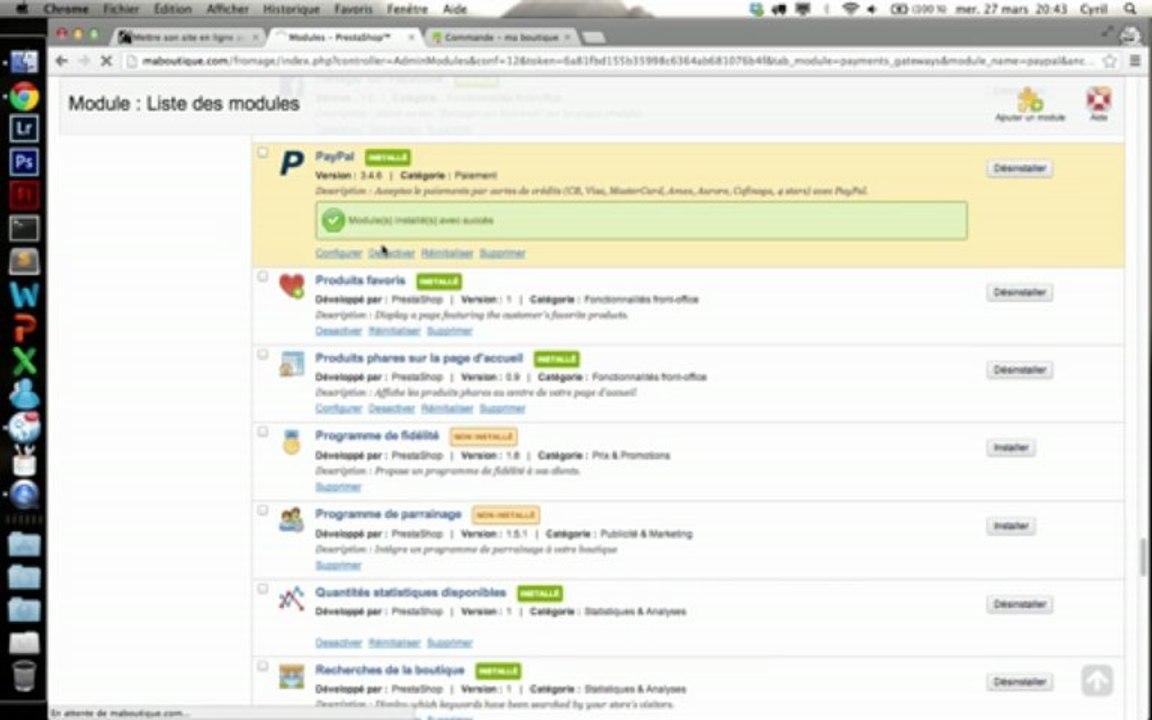Viewport: 1152px width, 720px height.
Task: Open the Produits favoris module title link
Action: point(360,281)
